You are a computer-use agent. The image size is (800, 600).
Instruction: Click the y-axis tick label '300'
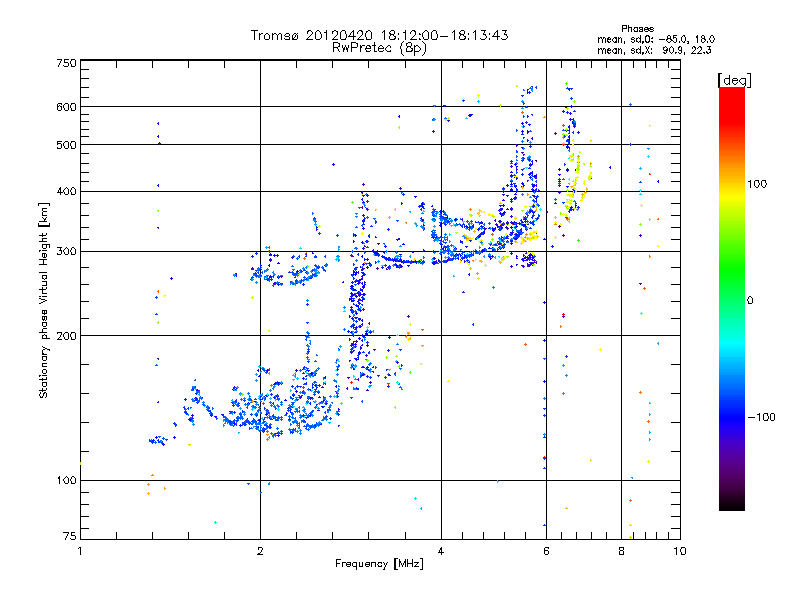pyautogui.click(x=66, y=252)
